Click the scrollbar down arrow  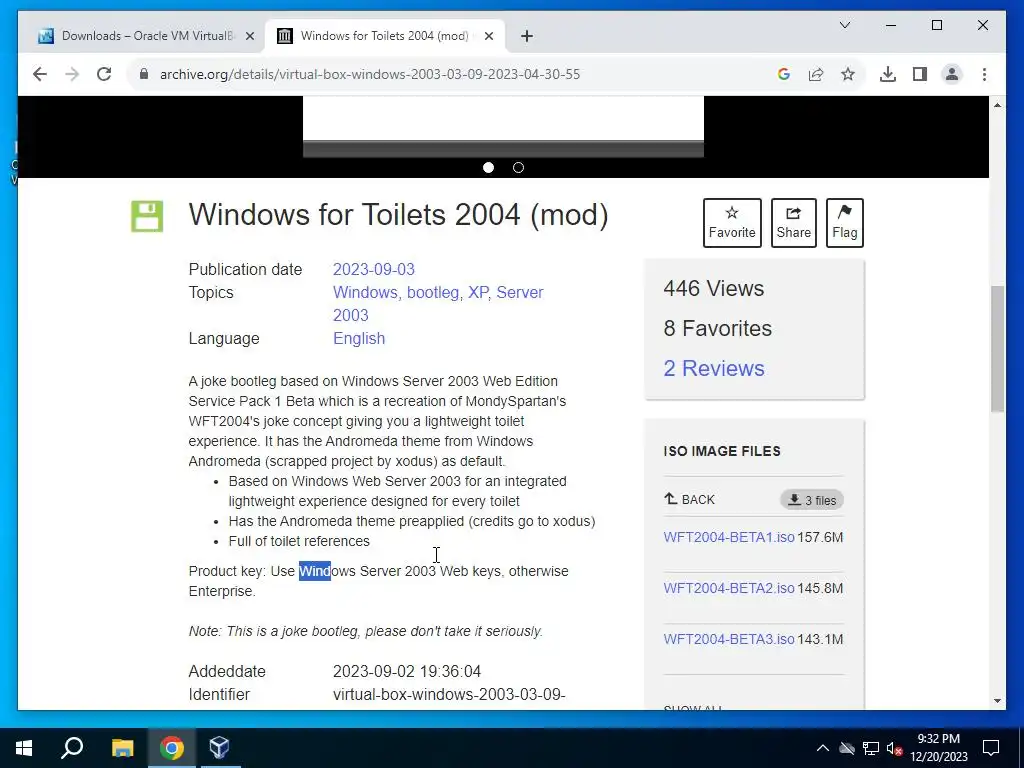coord(997,701)
